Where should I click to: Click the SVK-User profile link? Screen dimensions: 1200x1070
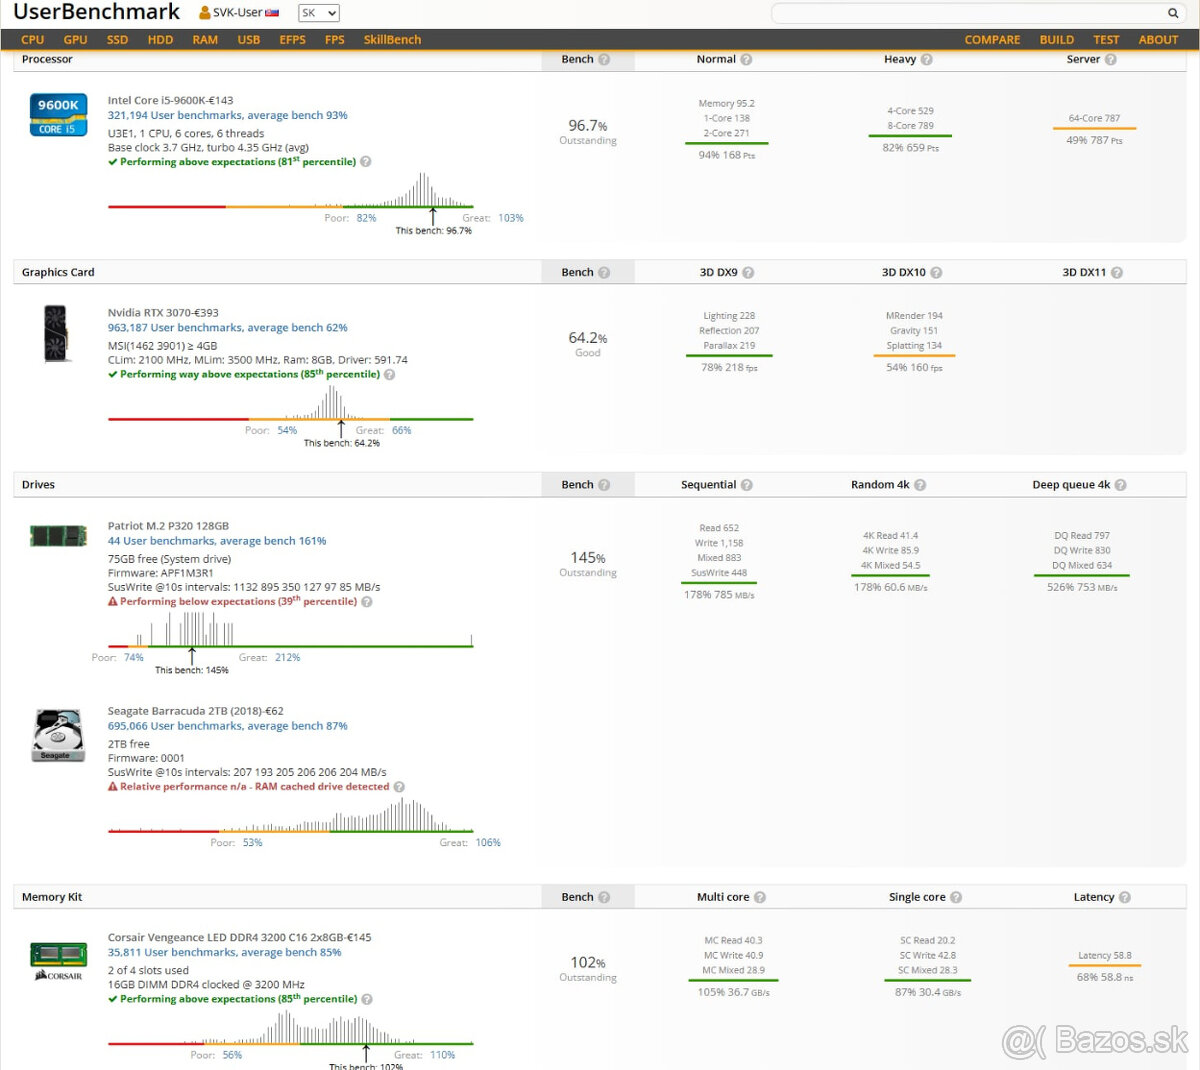(238, 13)
